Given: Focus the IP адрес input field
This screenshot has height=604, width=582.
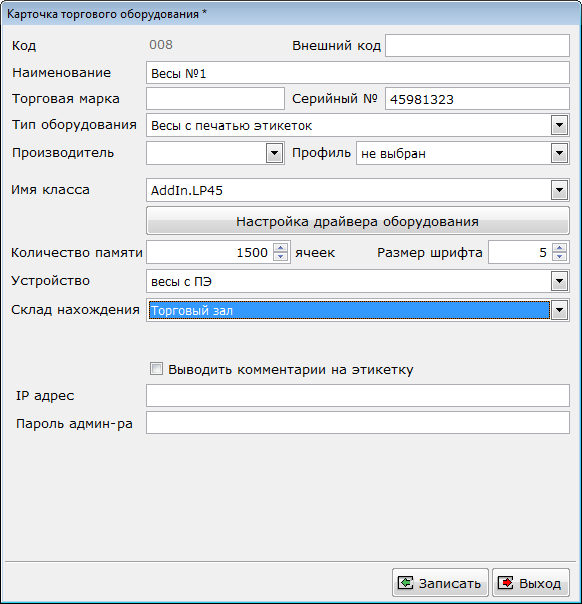Looking at the screenshot, I should pos(357,395).
